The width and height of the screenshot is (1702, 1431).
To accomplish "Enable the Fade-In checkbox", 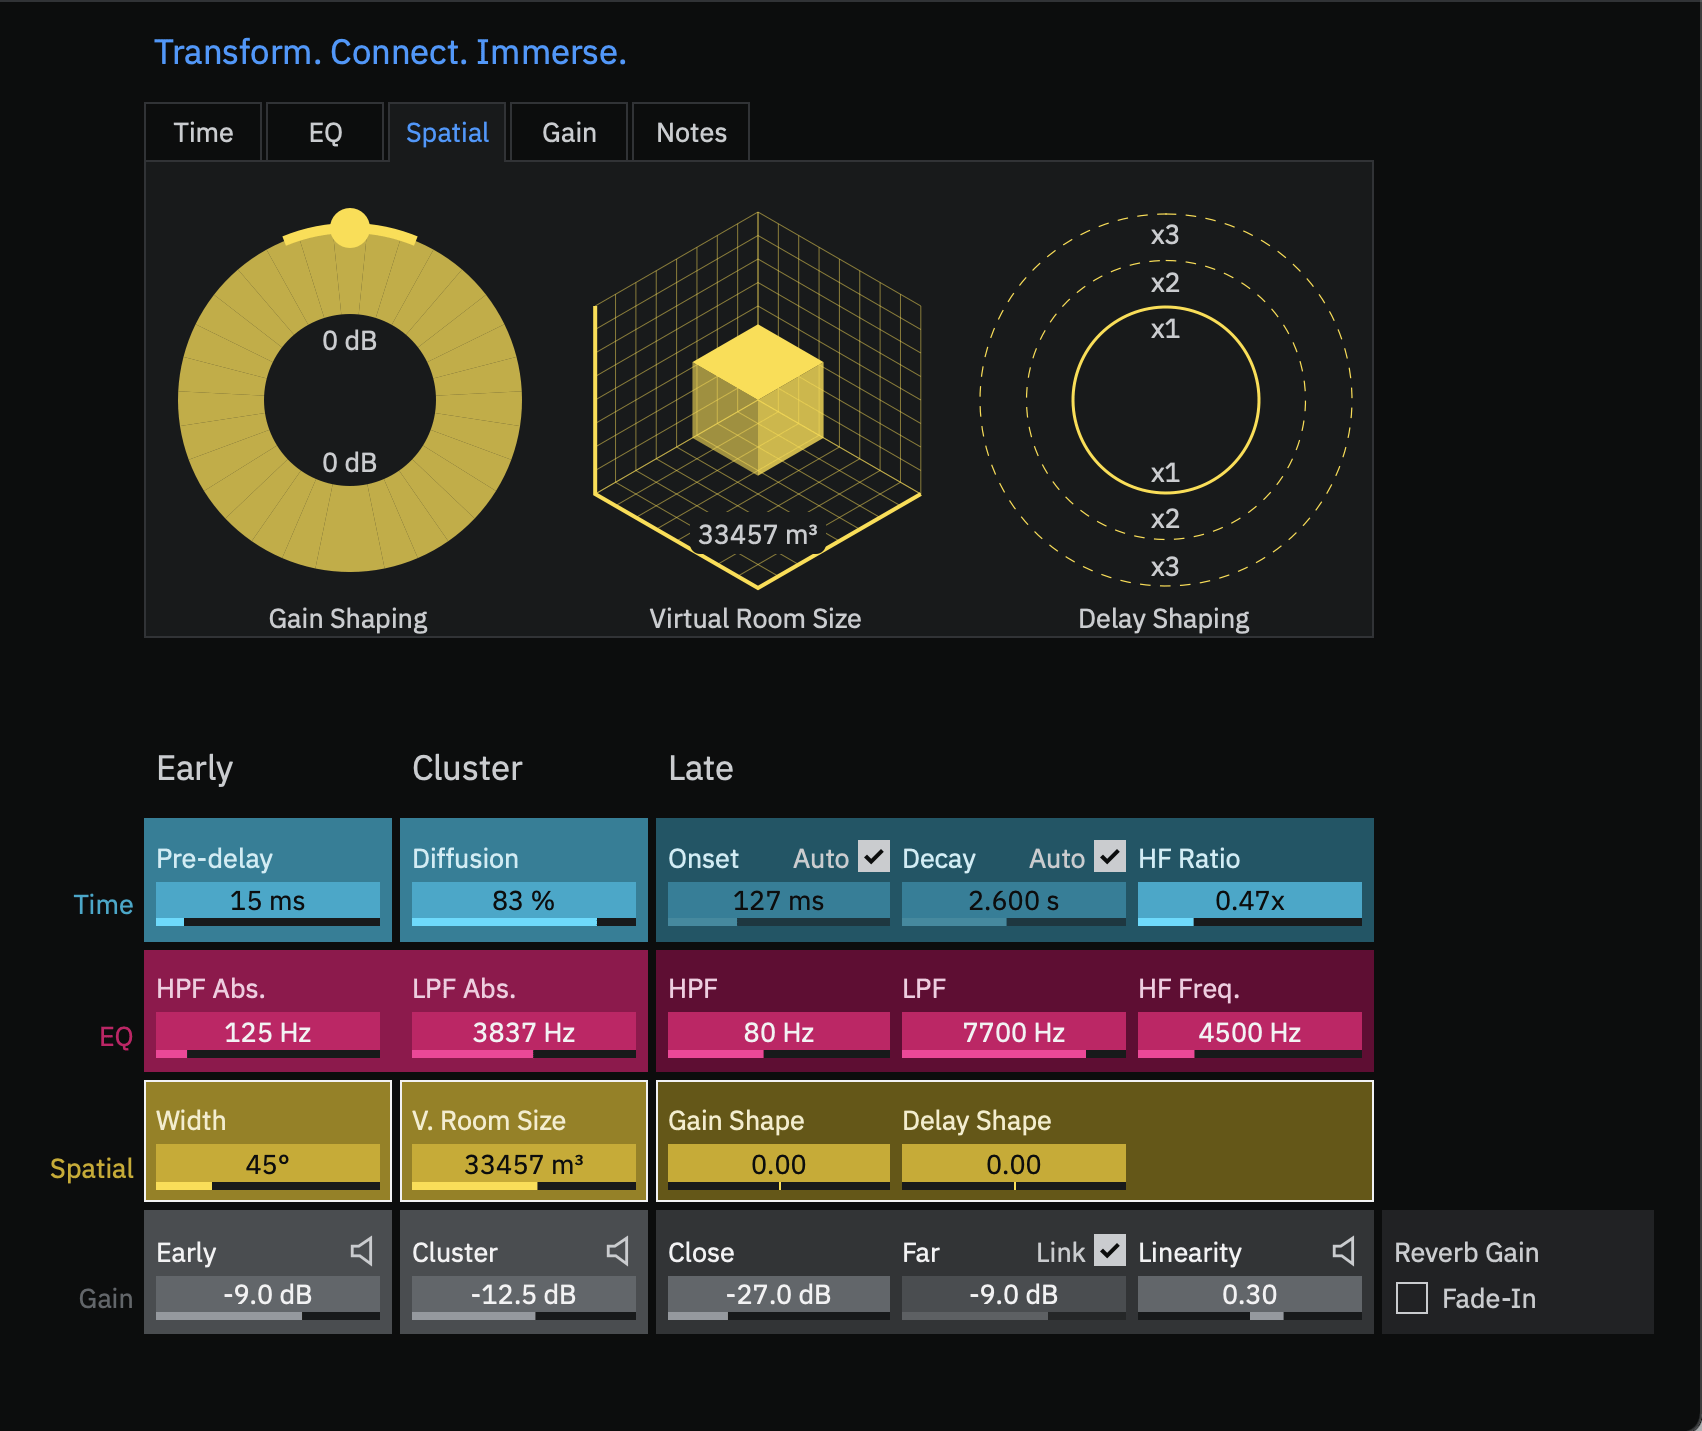I will 1412,1298.
